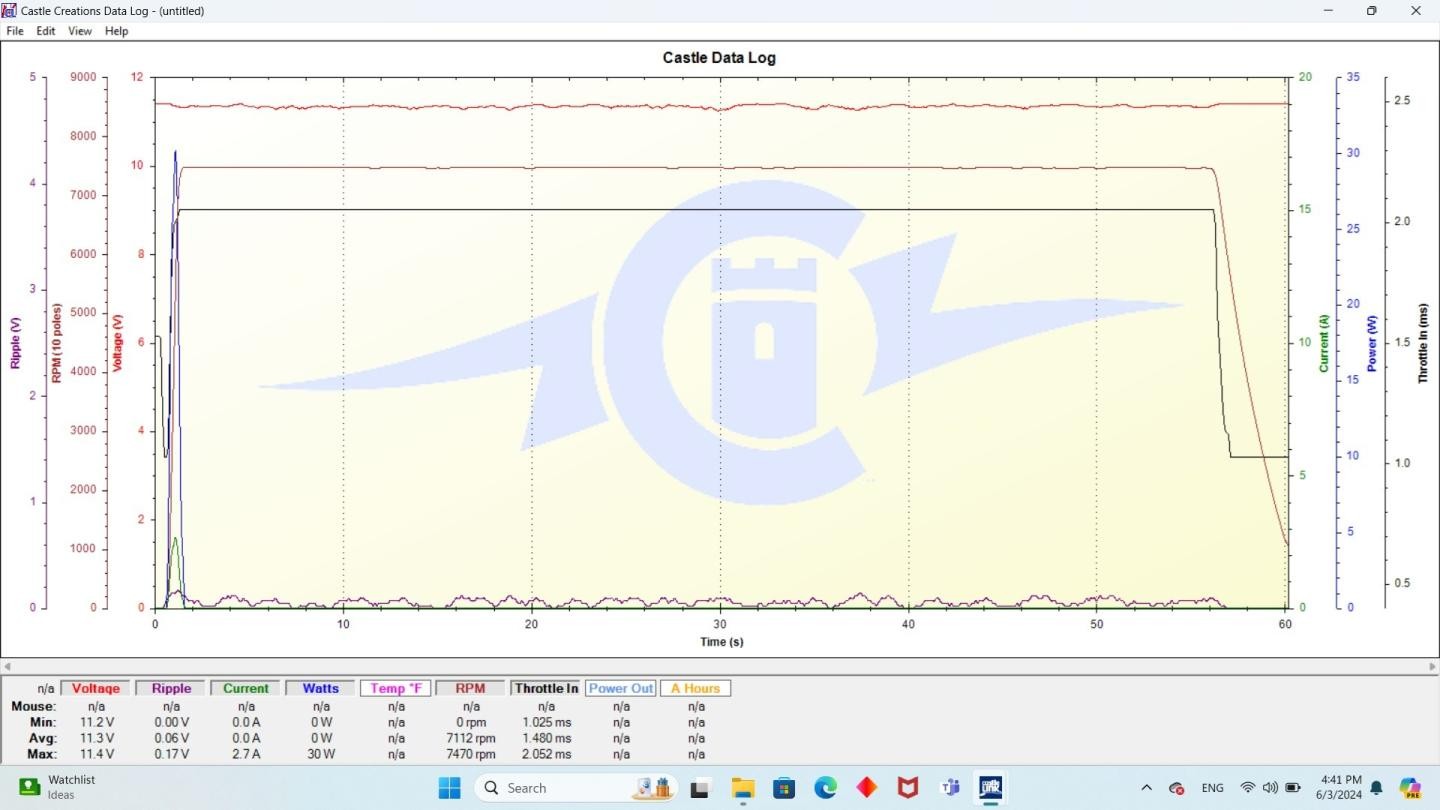Click the Avg Ripple value 0.06 V
This screenshot has height=810, width=1440.
171,738
